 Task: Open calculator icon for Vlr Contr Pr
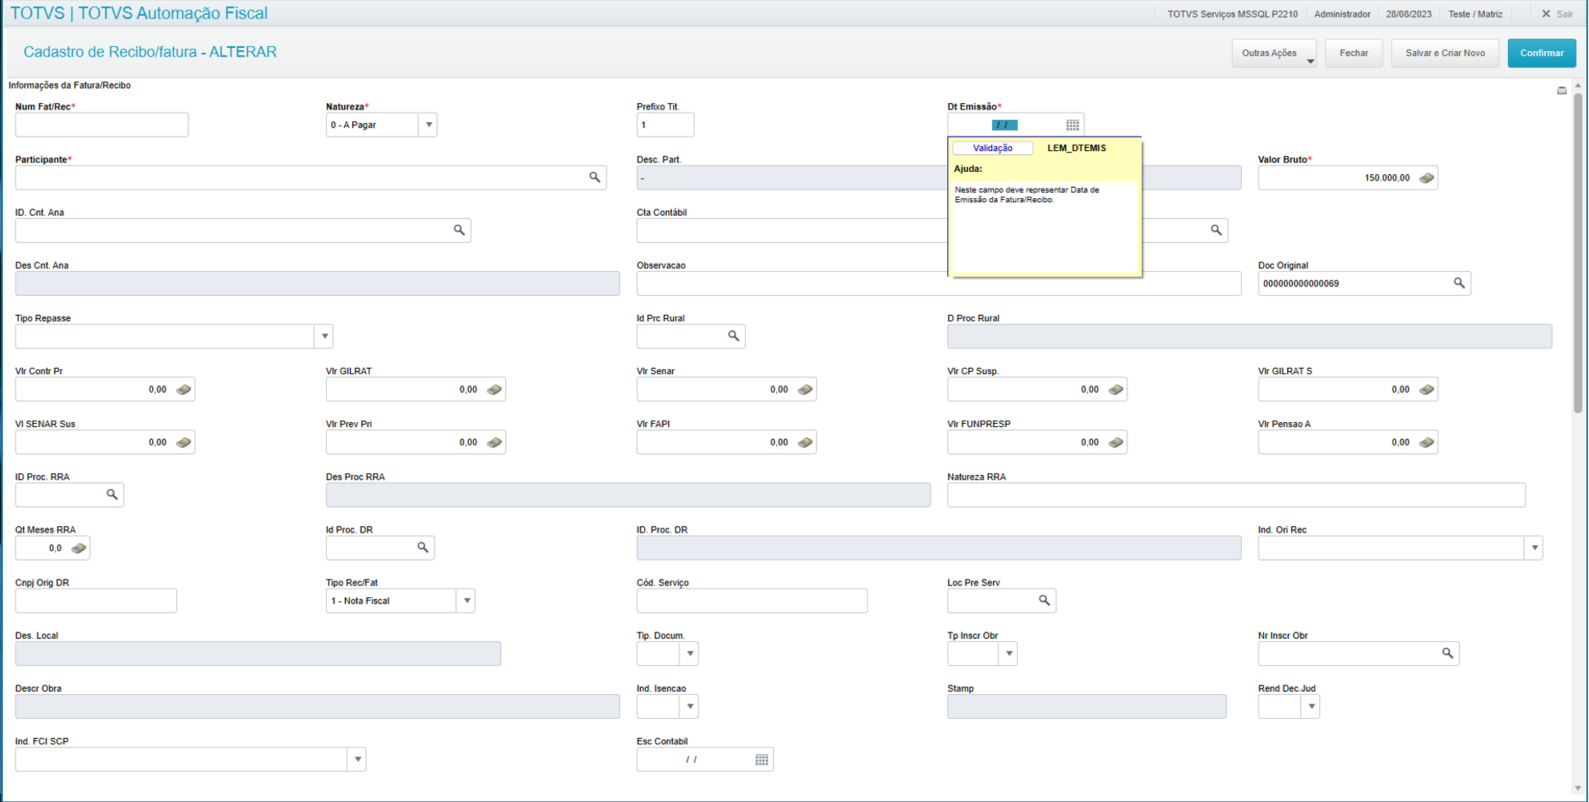coord(184,389)
